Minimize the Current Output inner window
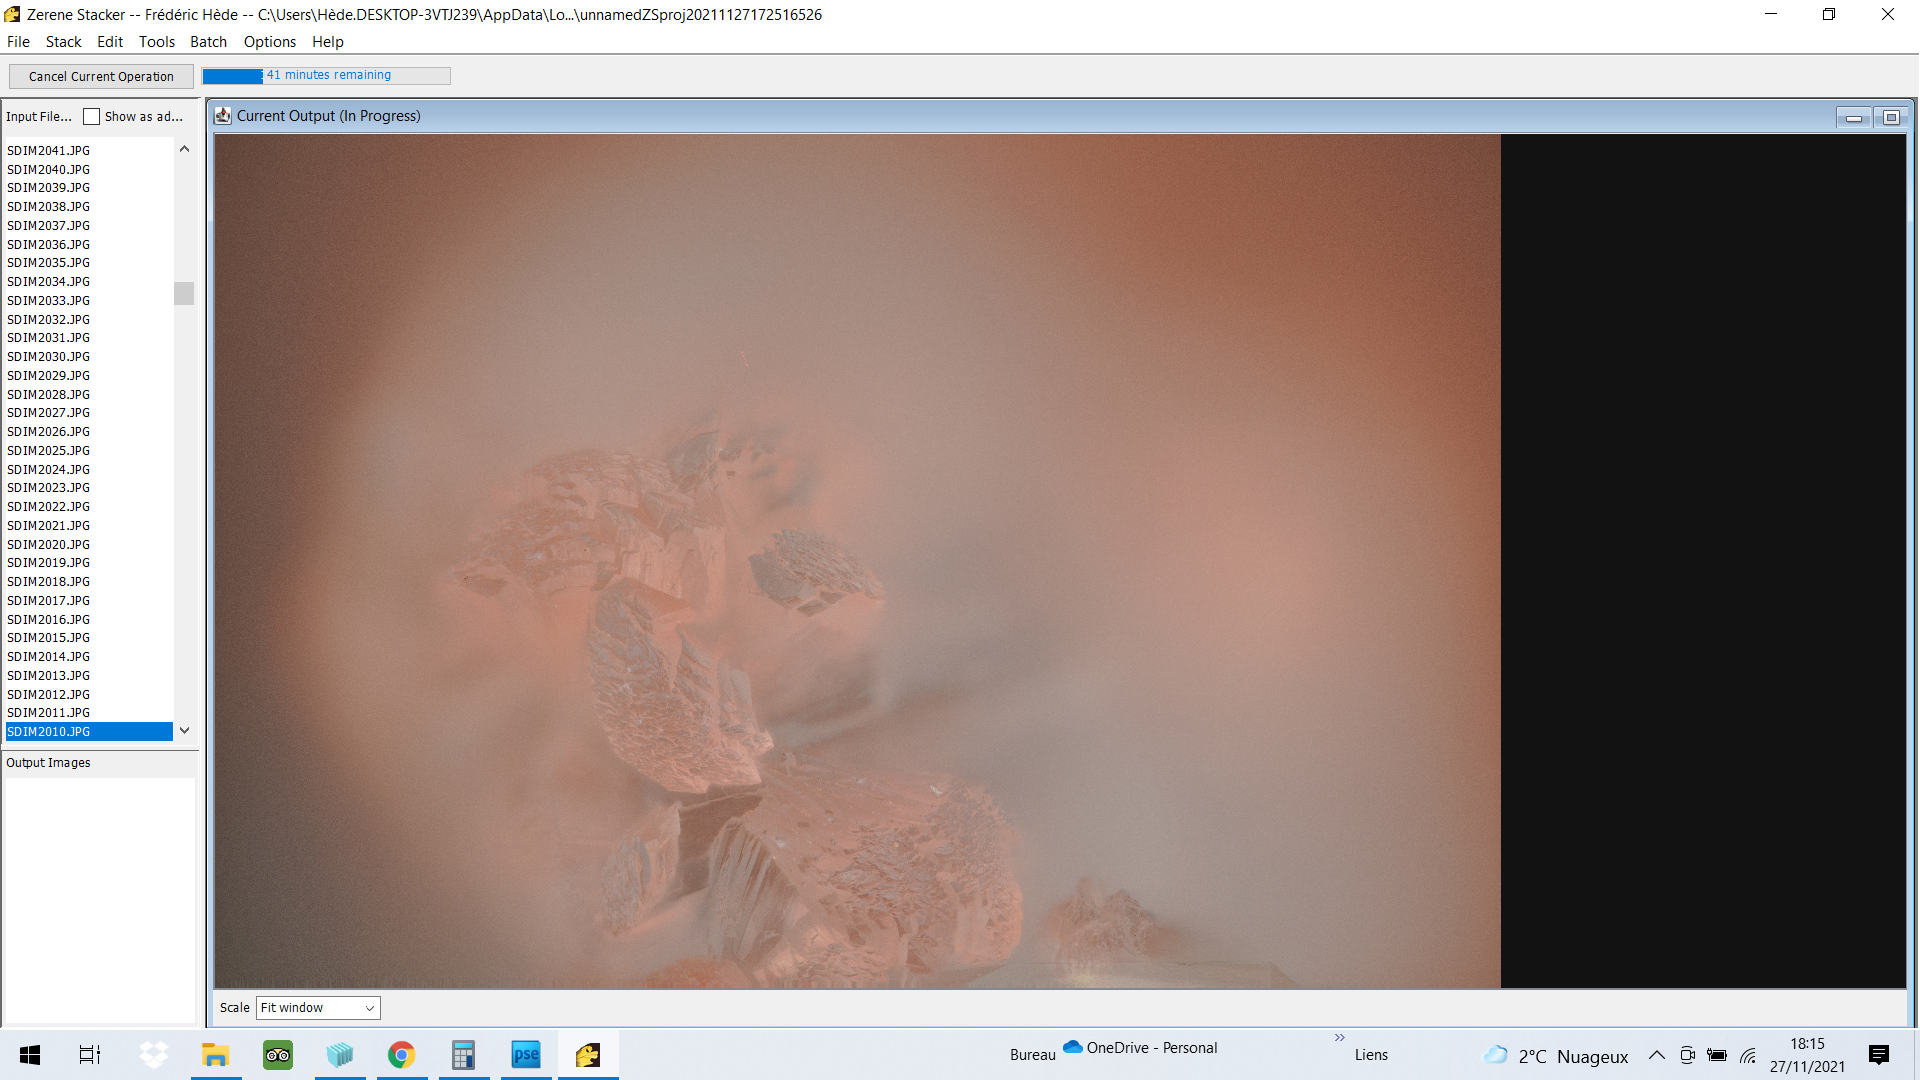The image size is (1920, 1080). (x=1853, y=118)
